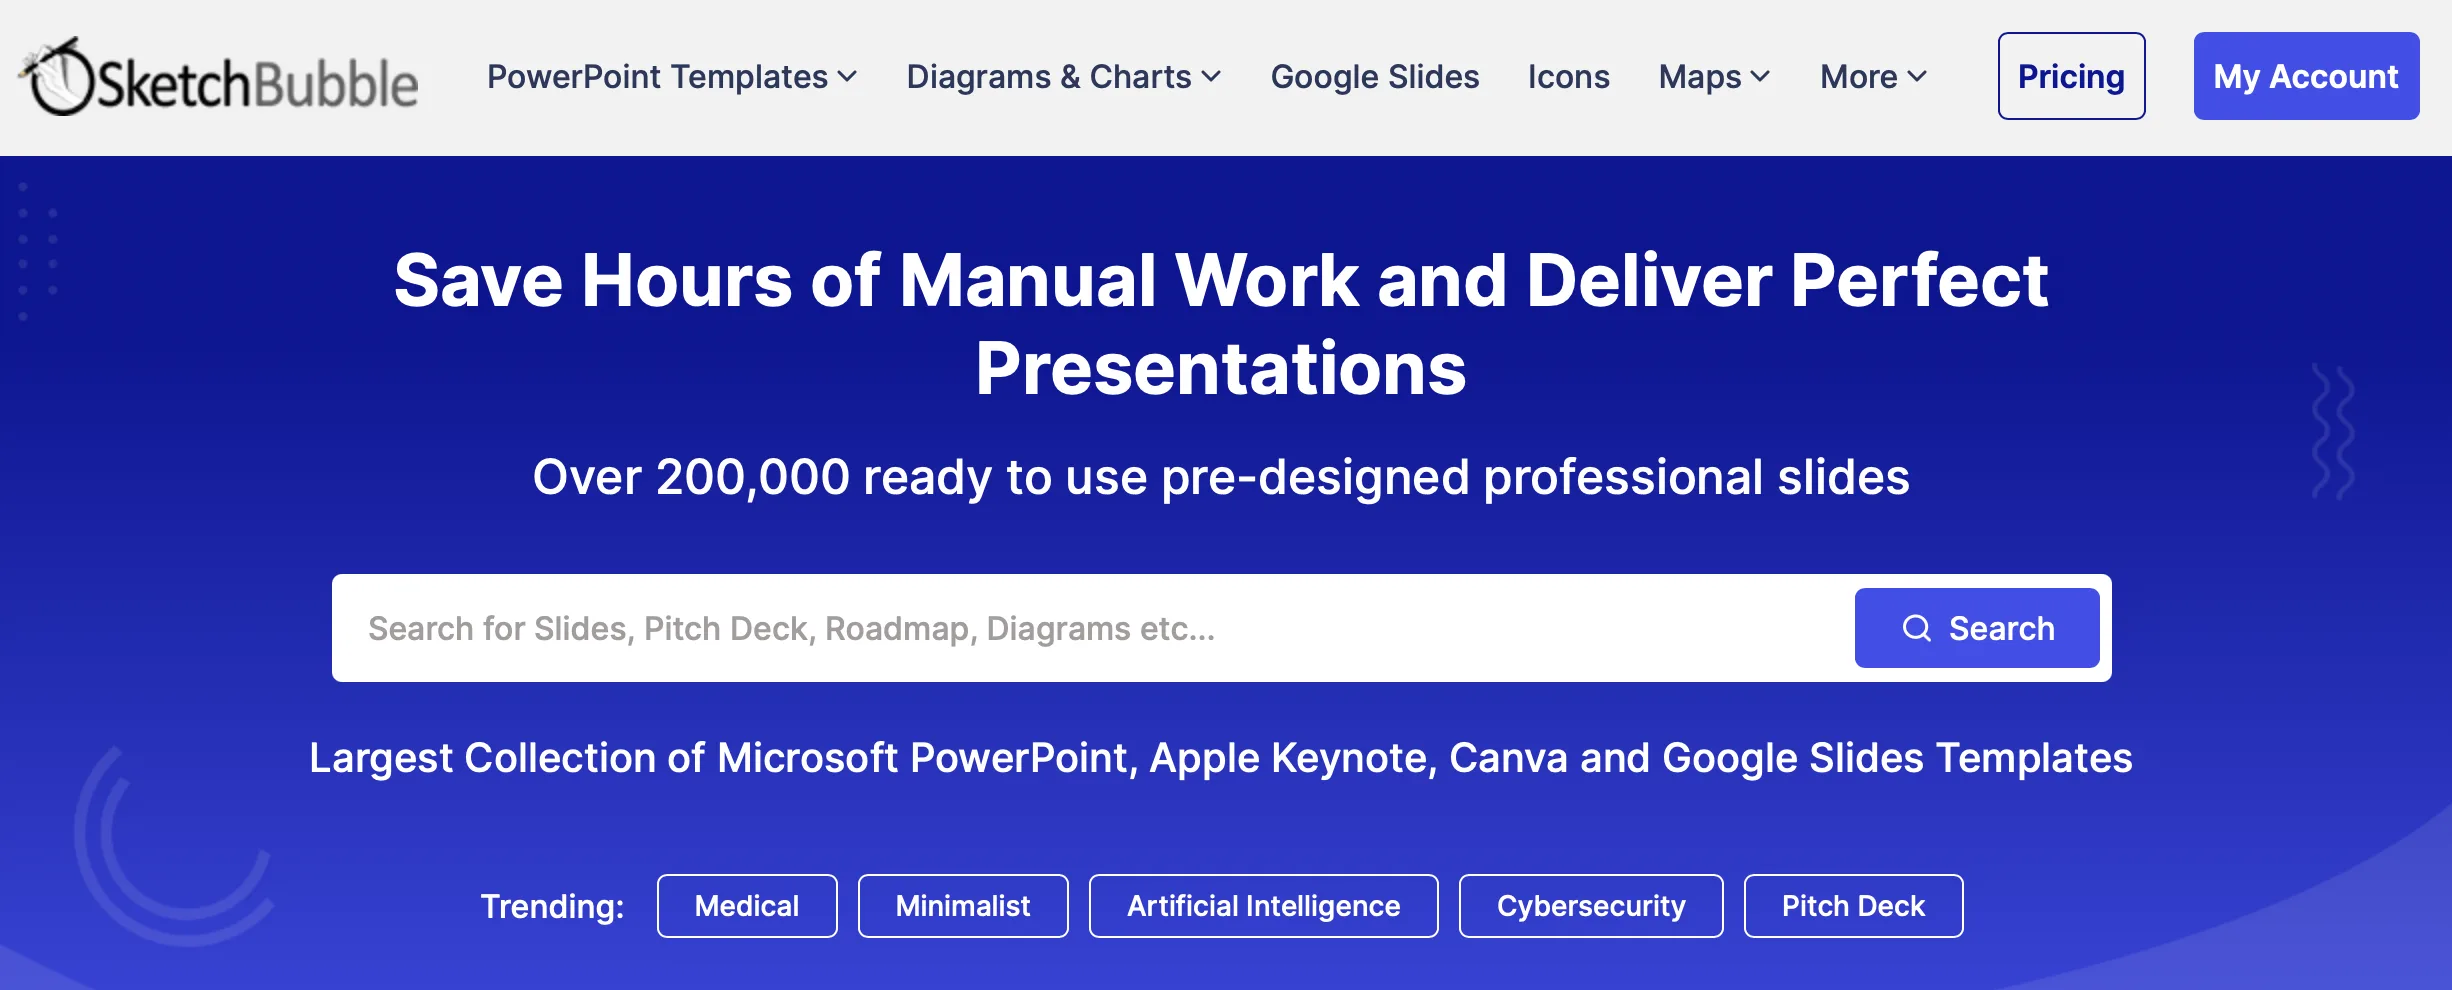
Task: Open the Pricing page
Action: click(2071, 76)
